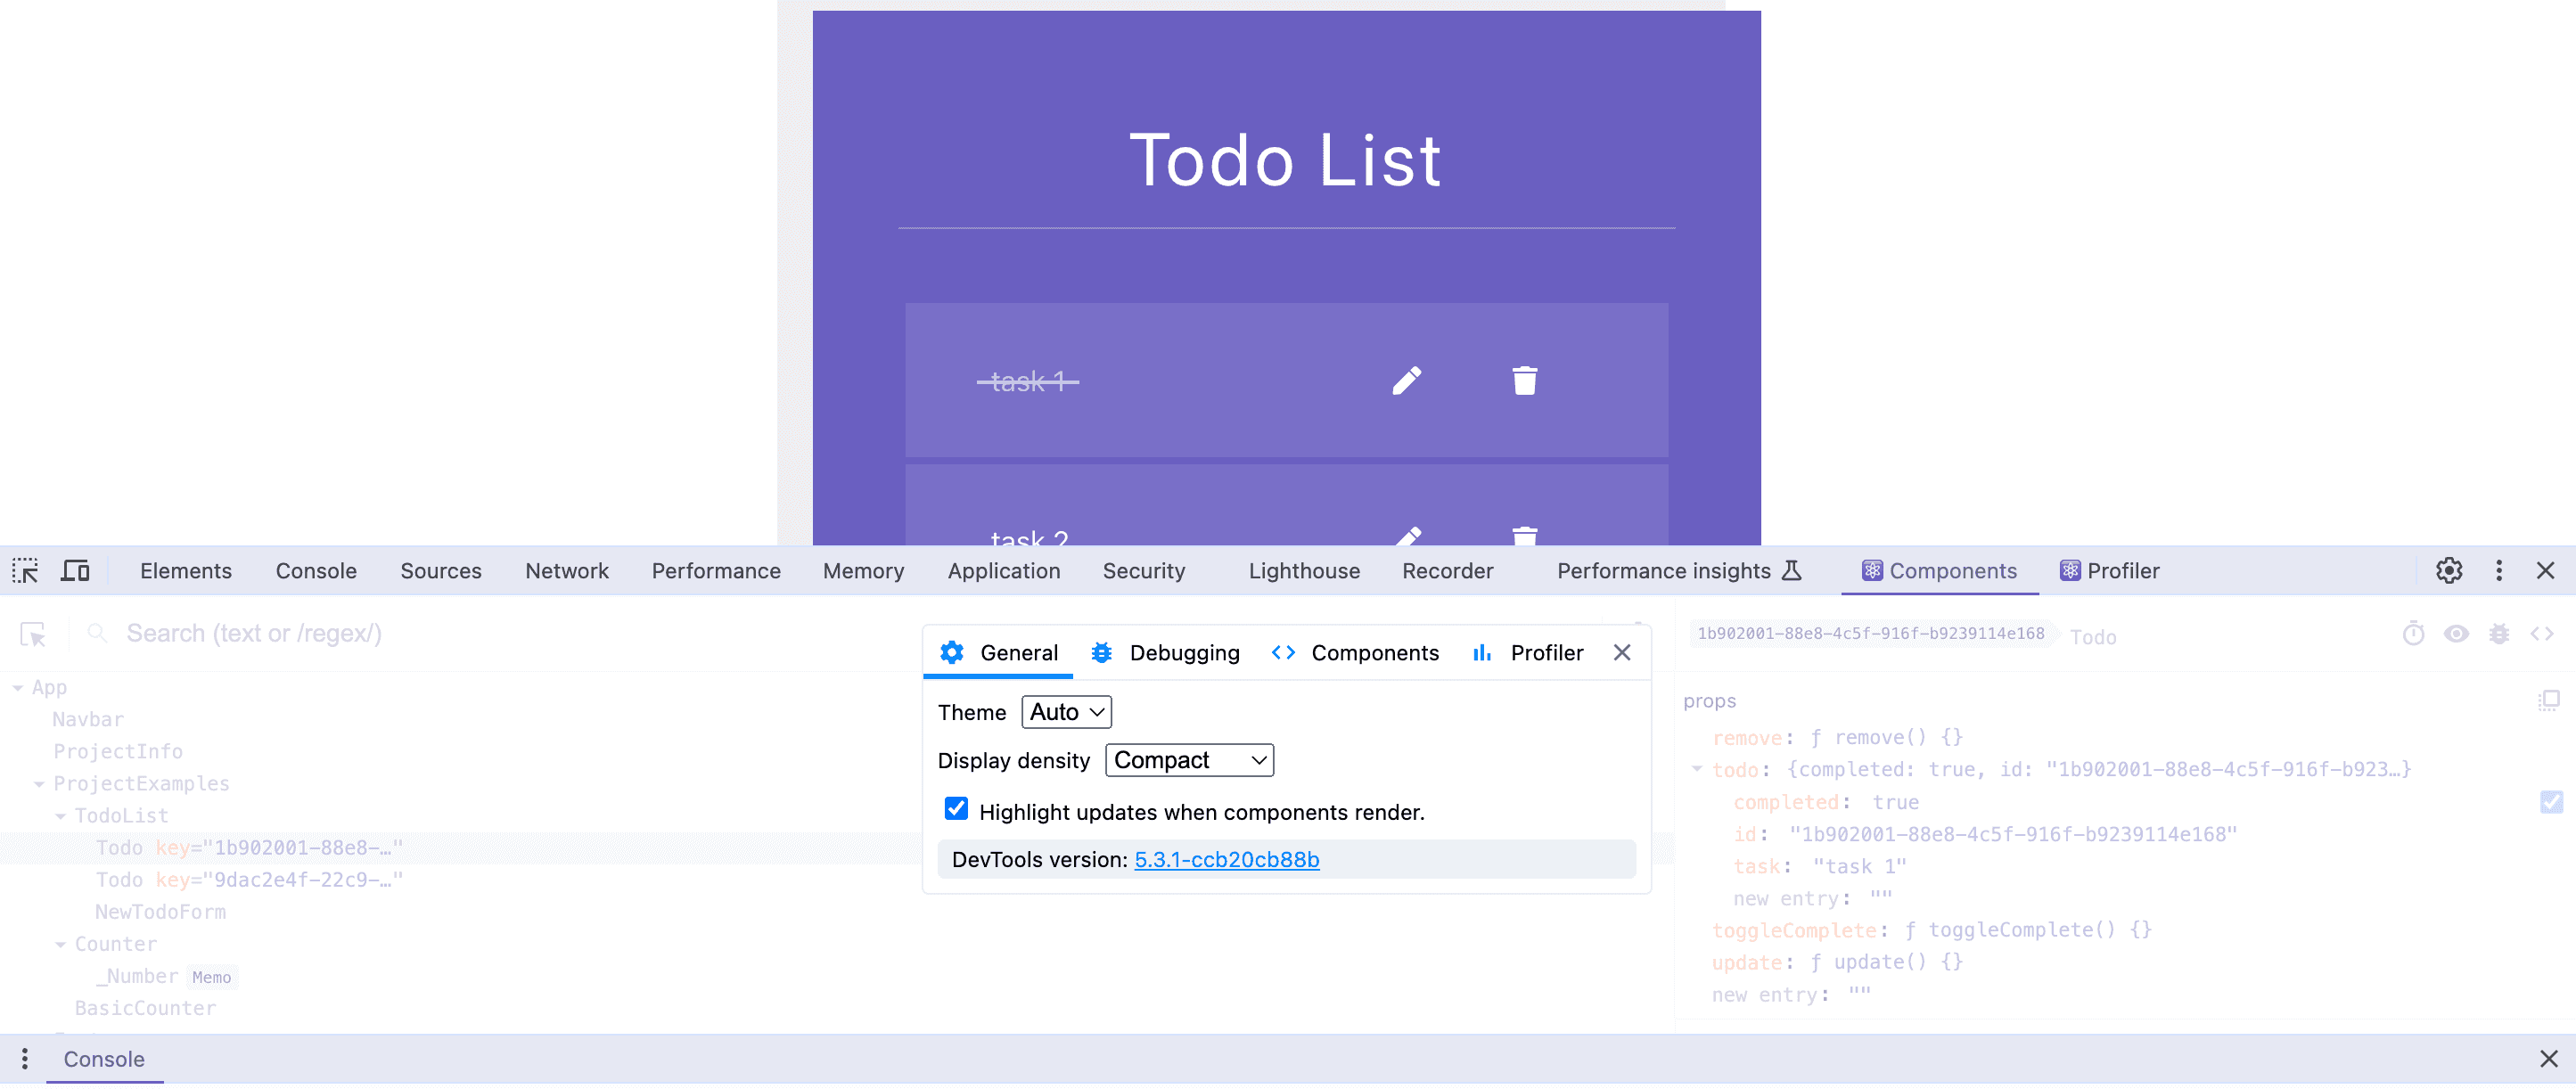Select the React Profiler tab in DevTools toolbar
2576x1089 pixels.
(2109, 571)
